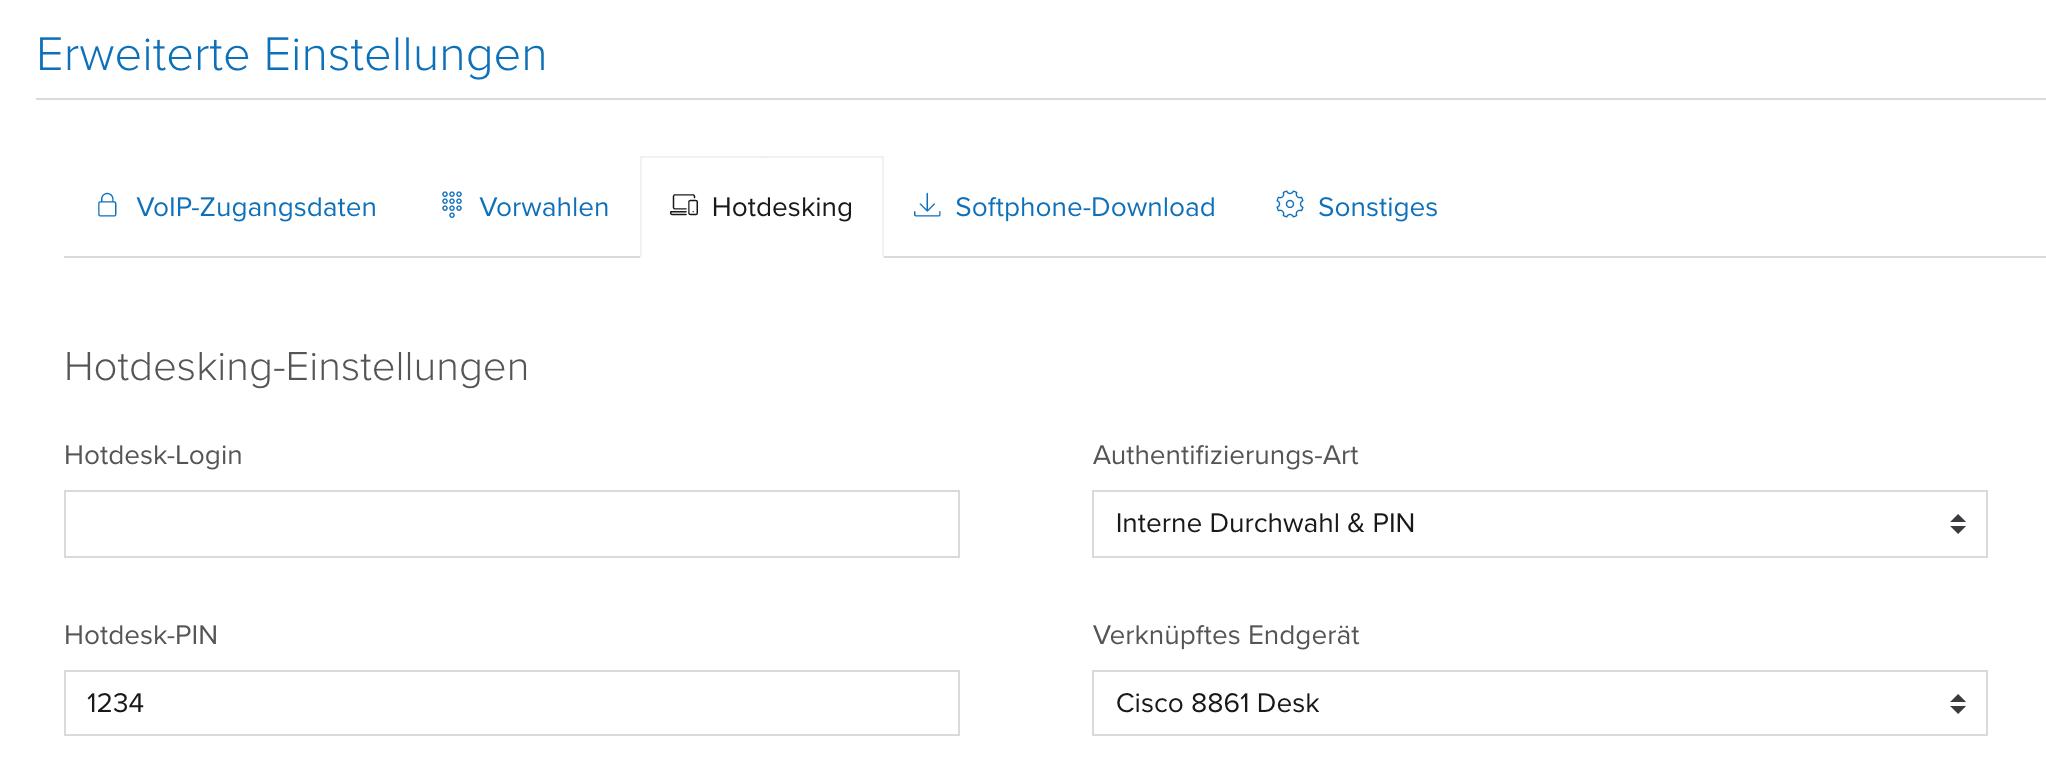The width and height of the screenshot is (2046, 778).
Task: Click into the Hotdesk-PIN field showing 1234
Action: [512, 703]
